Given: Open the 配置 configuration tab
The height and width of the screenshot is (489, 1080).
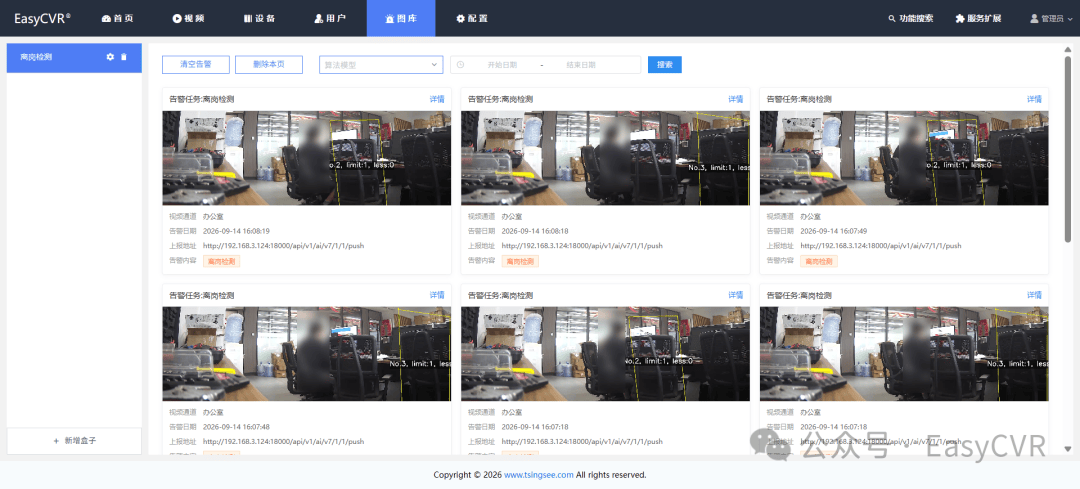Looking at the screenshot, I should click(472, 19).
